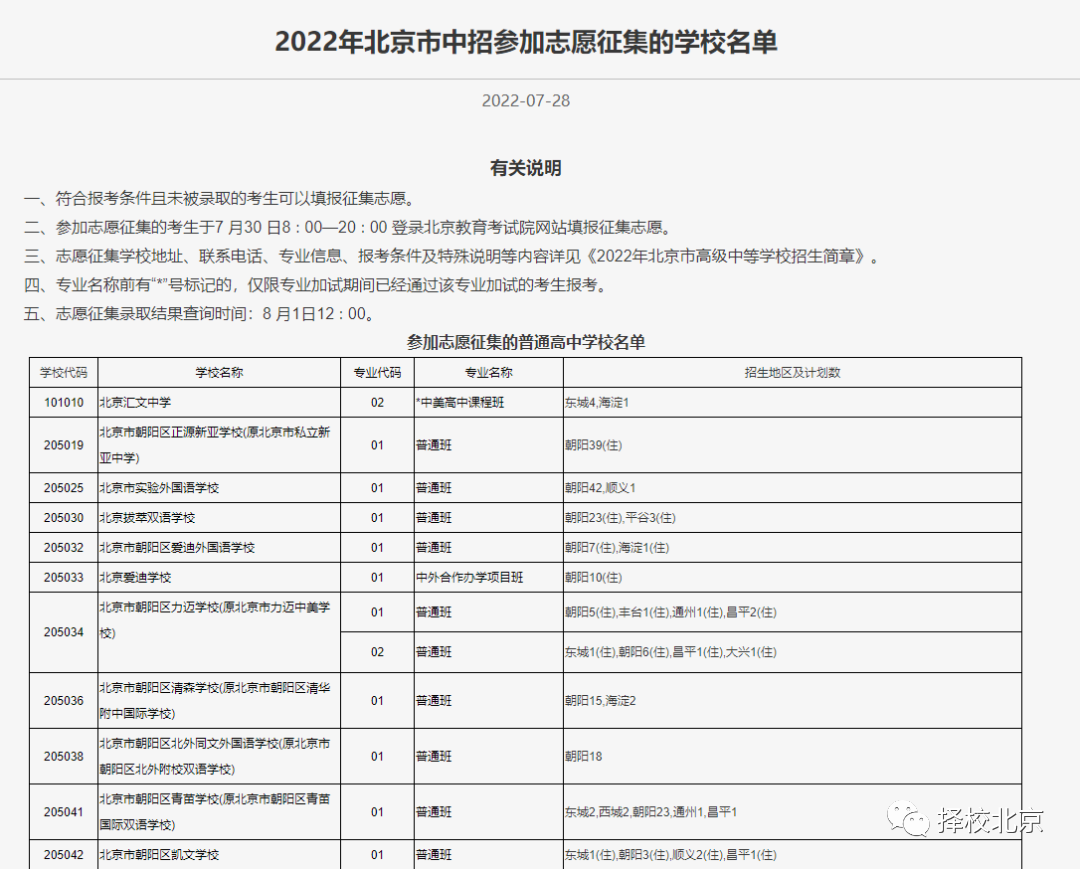Click the school name 北京市朝阳区正源新亚学校

(214, 445)
